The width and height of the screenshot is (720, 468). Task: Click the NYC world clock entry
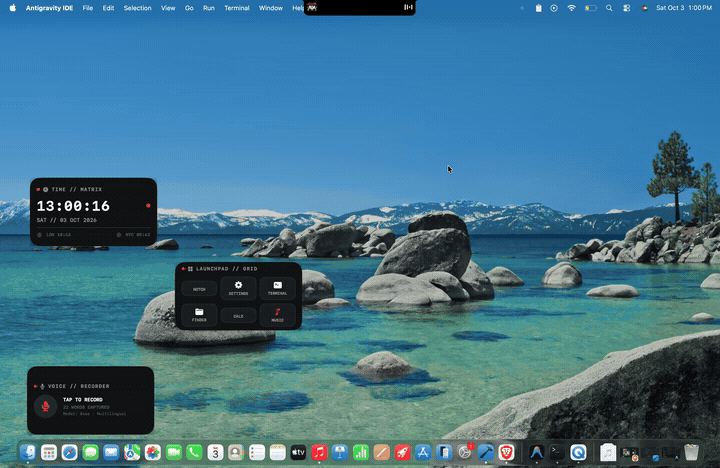coord(134,235)
